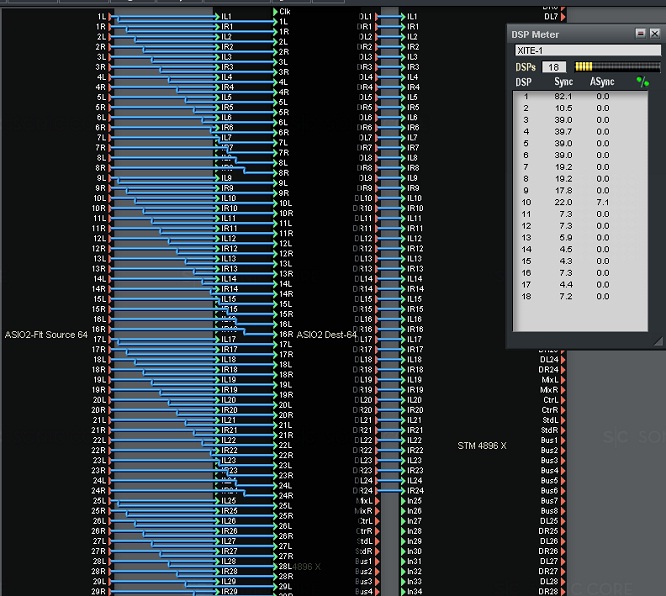Select the Sync value 5.9 of DSP 13
666x596 pixels.
coord(566,237)
